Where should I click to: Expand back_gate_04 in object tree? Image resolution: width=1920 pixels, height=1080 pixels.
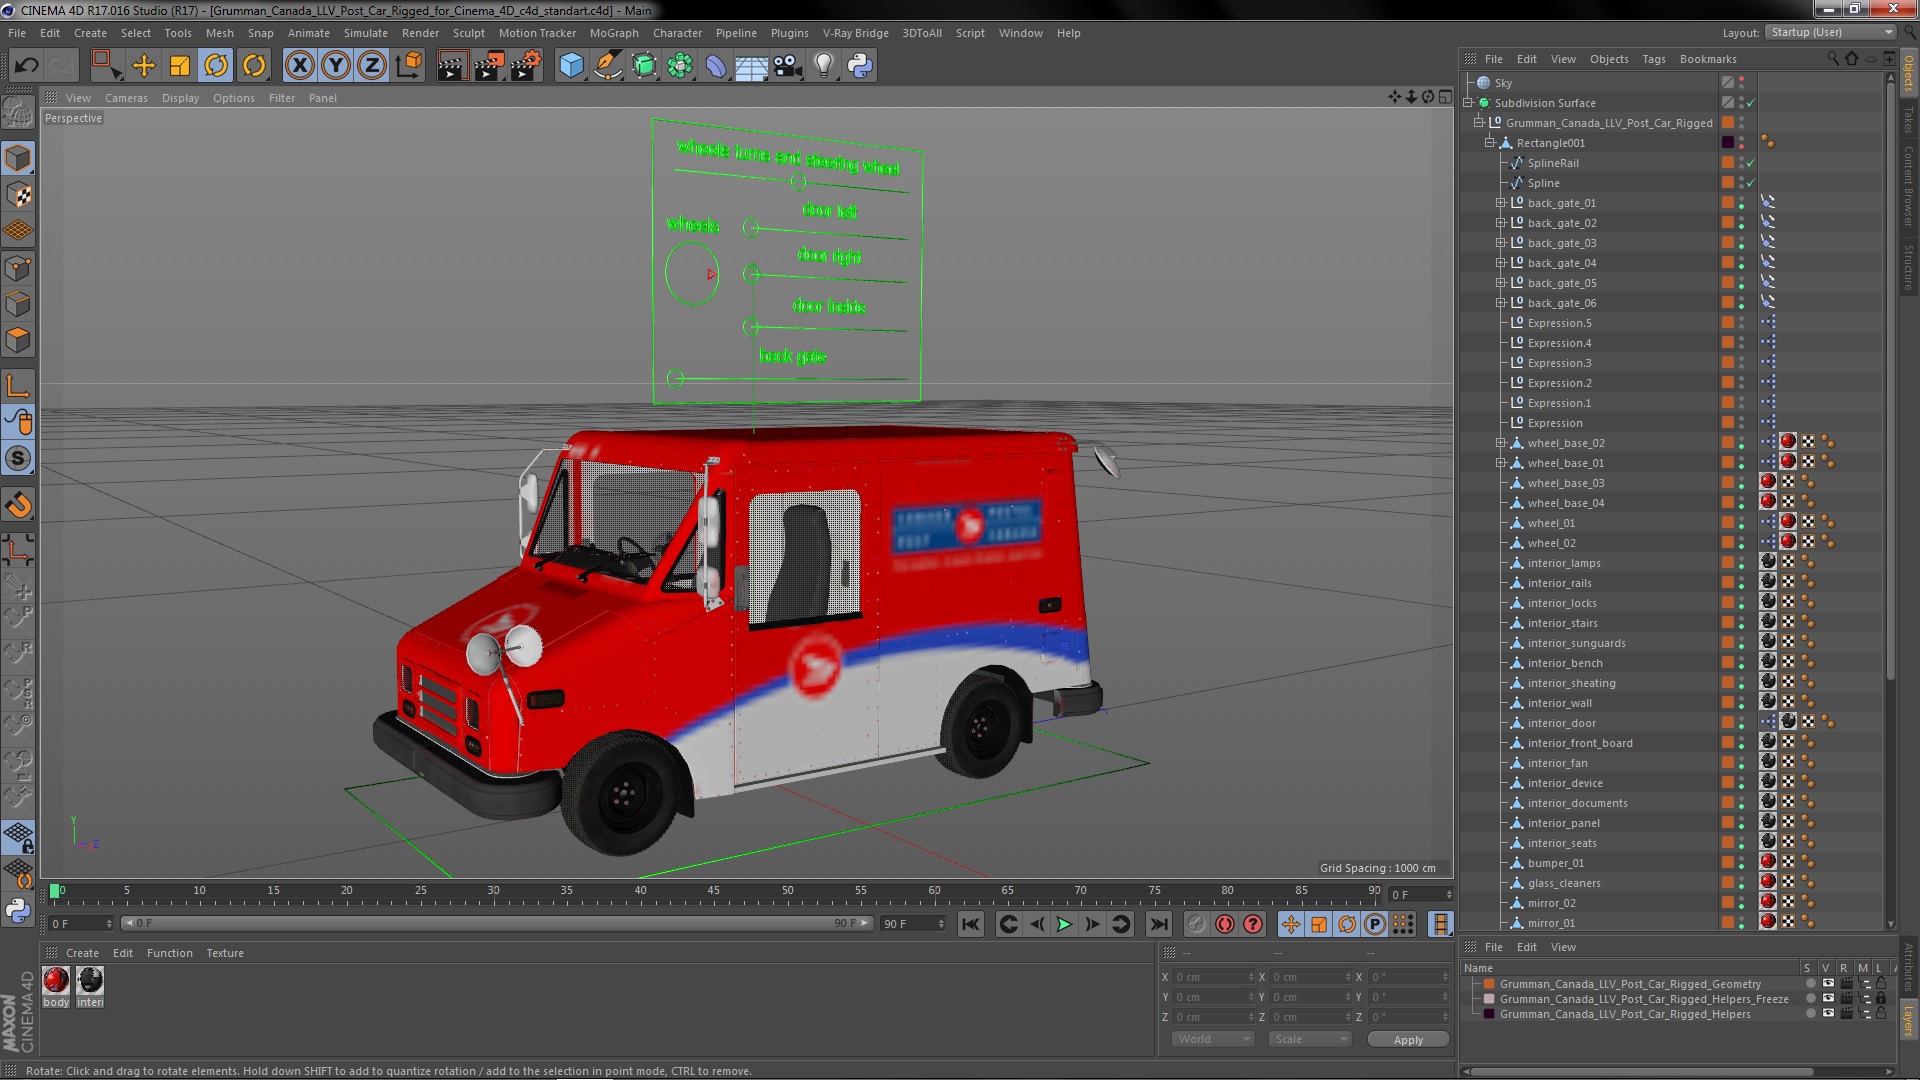tap(1500, 263)
